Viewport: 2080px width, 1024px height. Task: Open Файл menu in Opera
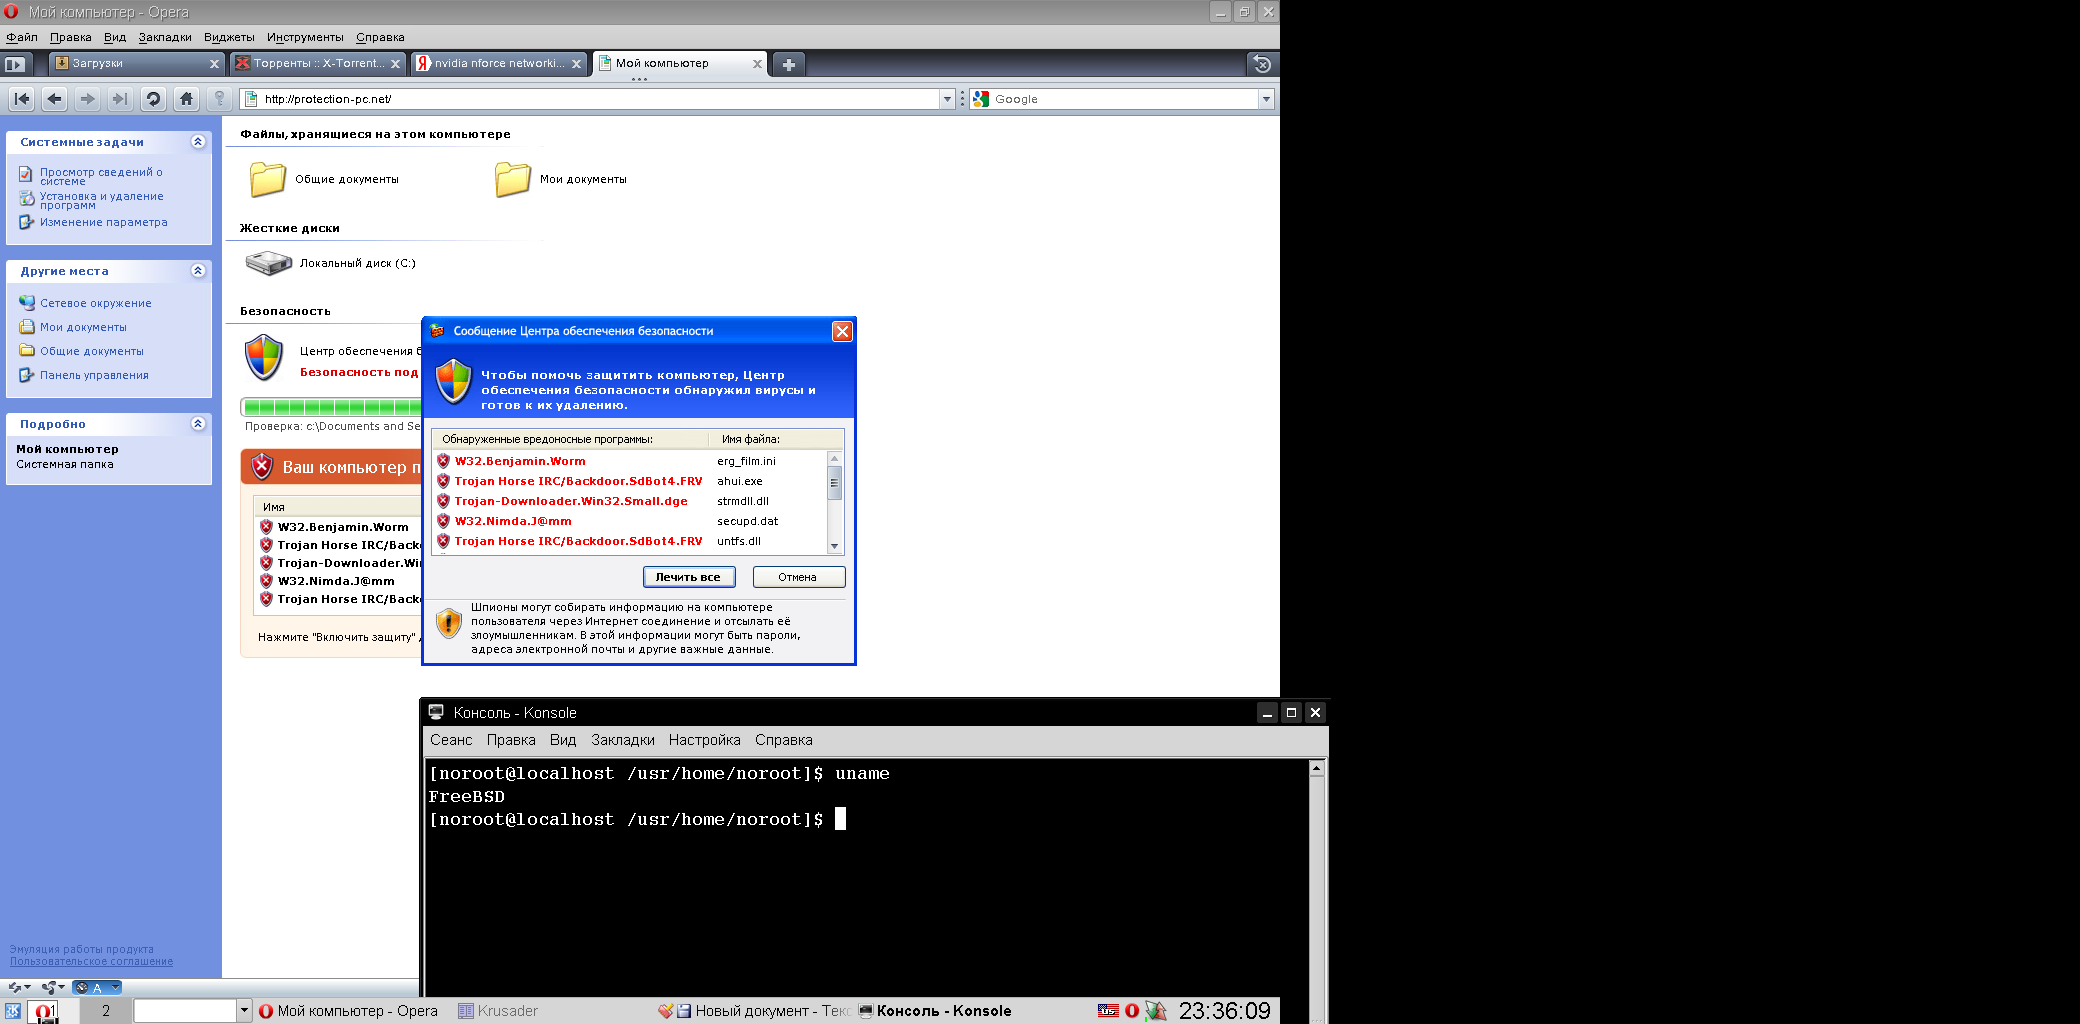(x=22, y=37)
